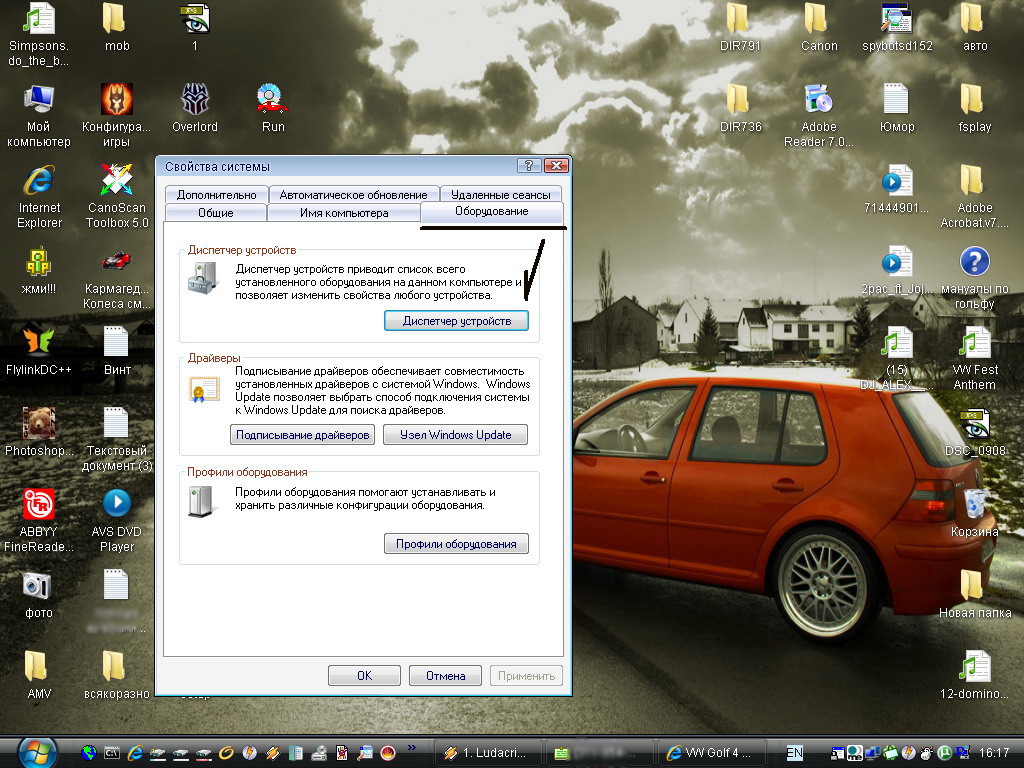Click the EN language indicator
The image size is (1024, 768).
click(795, 752)
